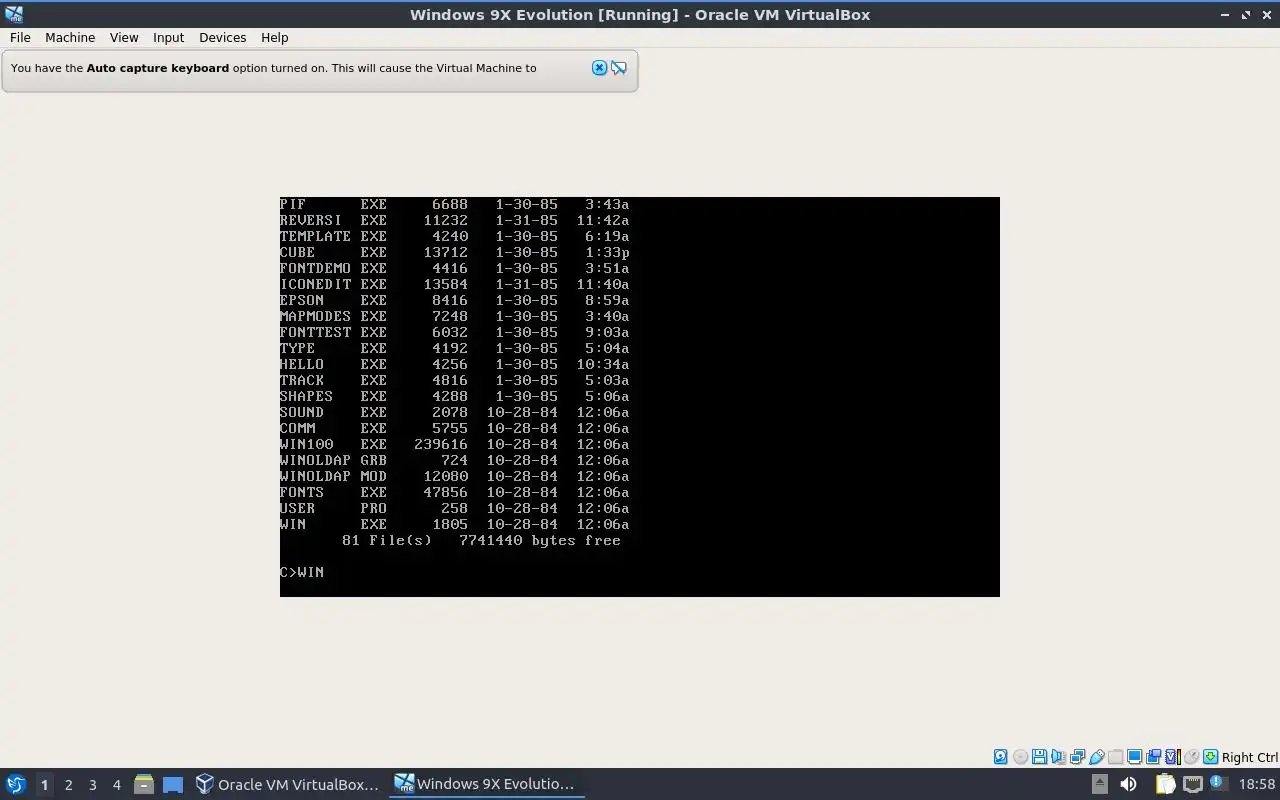
Task: Click the shared folders status icon
Action: pos(1115,757)
